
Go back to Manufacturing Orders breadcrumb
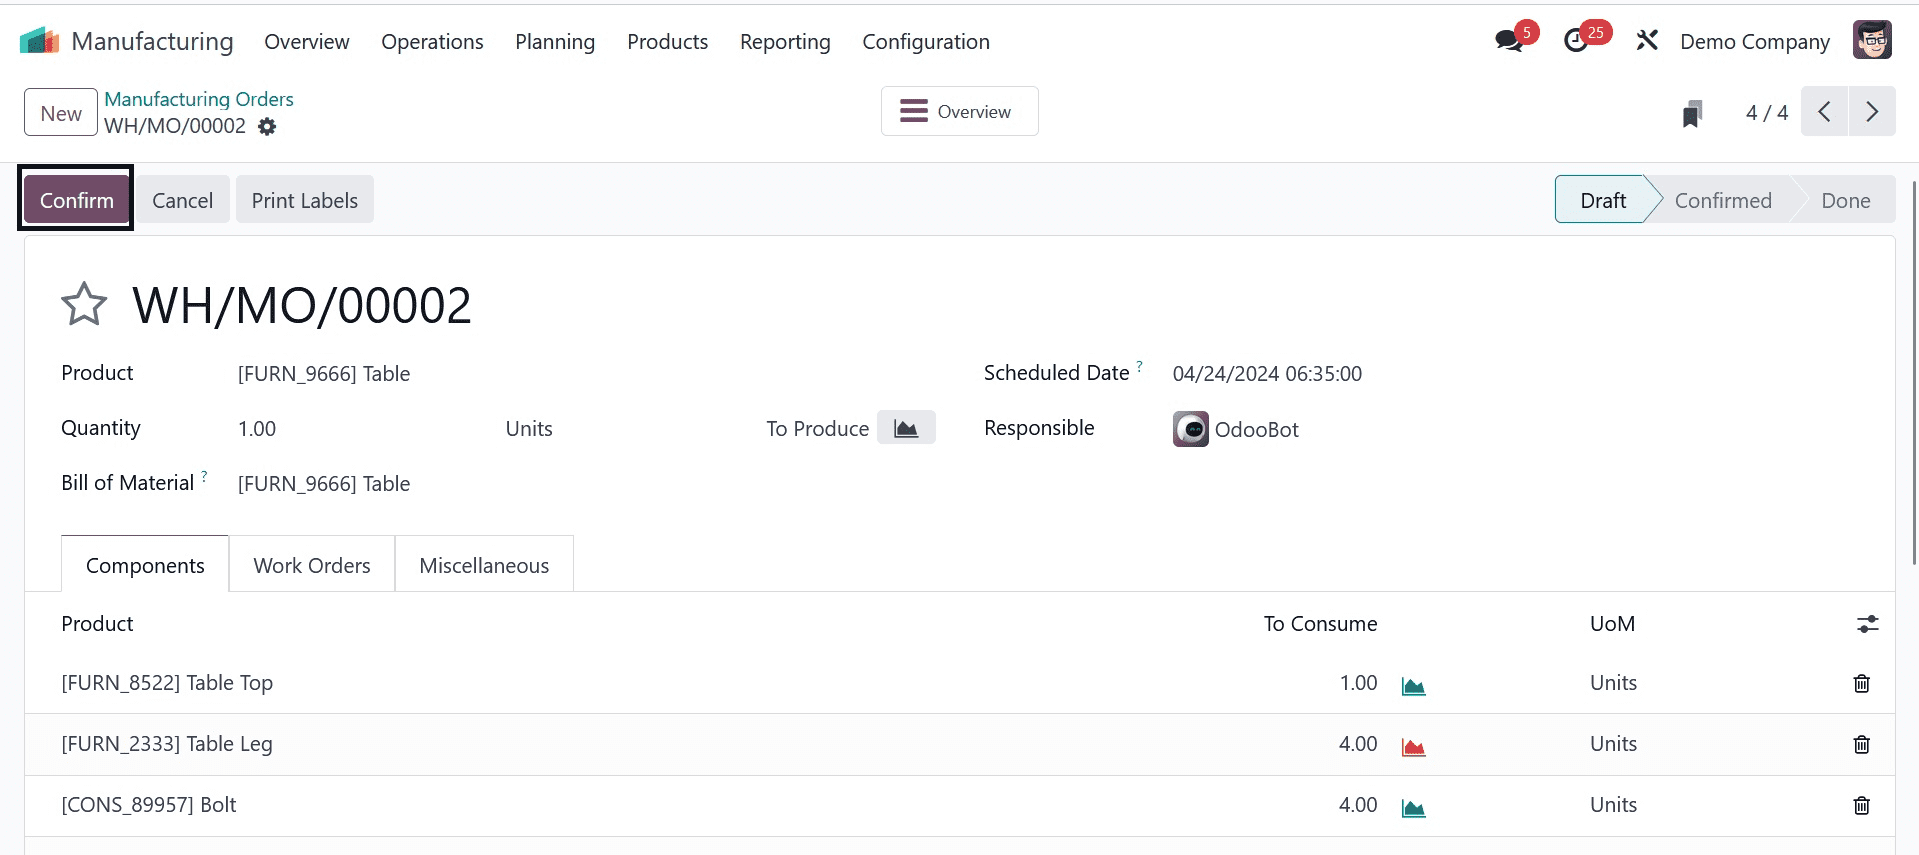click(x=199, y=99)
